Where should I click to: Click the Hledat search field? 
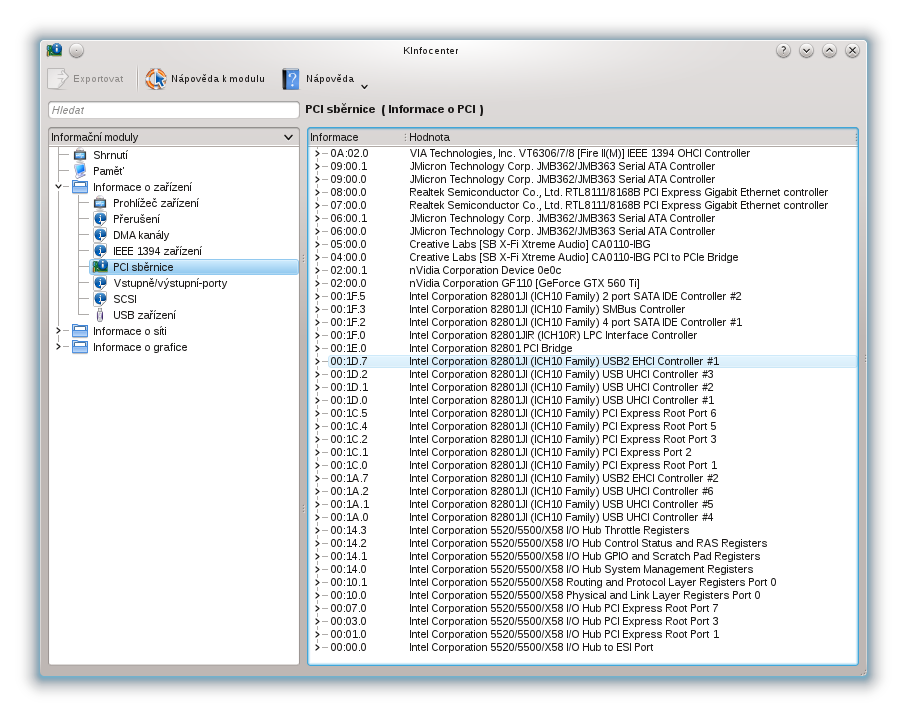pos(174,110)
